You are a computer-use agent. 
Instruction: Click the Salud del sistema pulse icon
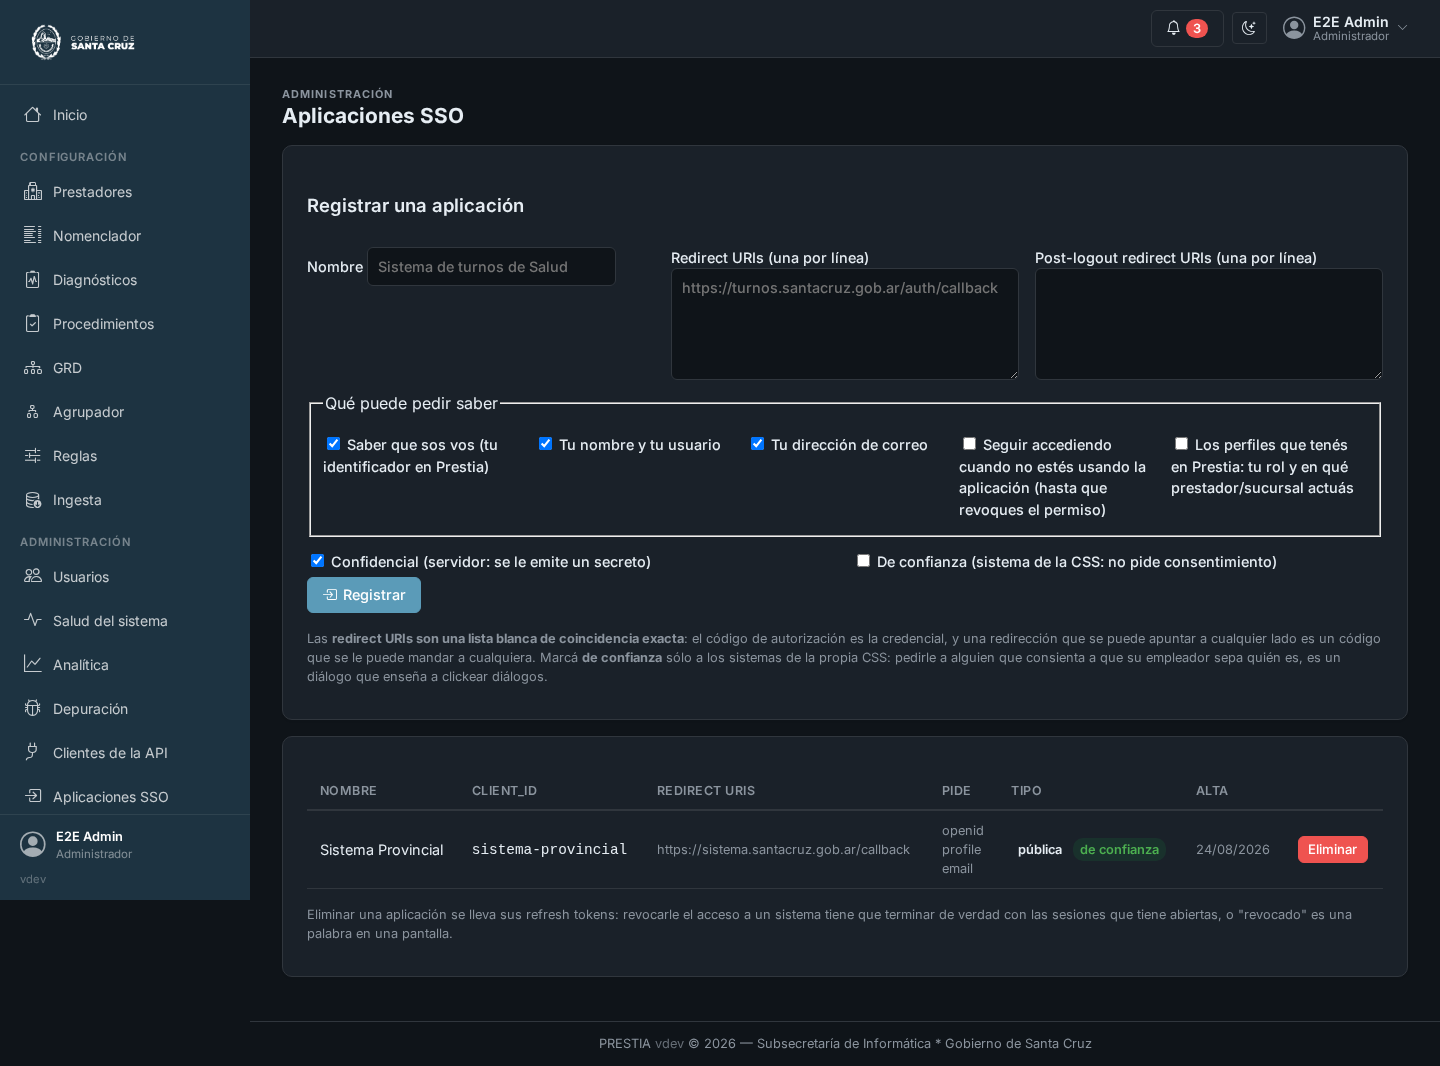[x=33, y=620]
